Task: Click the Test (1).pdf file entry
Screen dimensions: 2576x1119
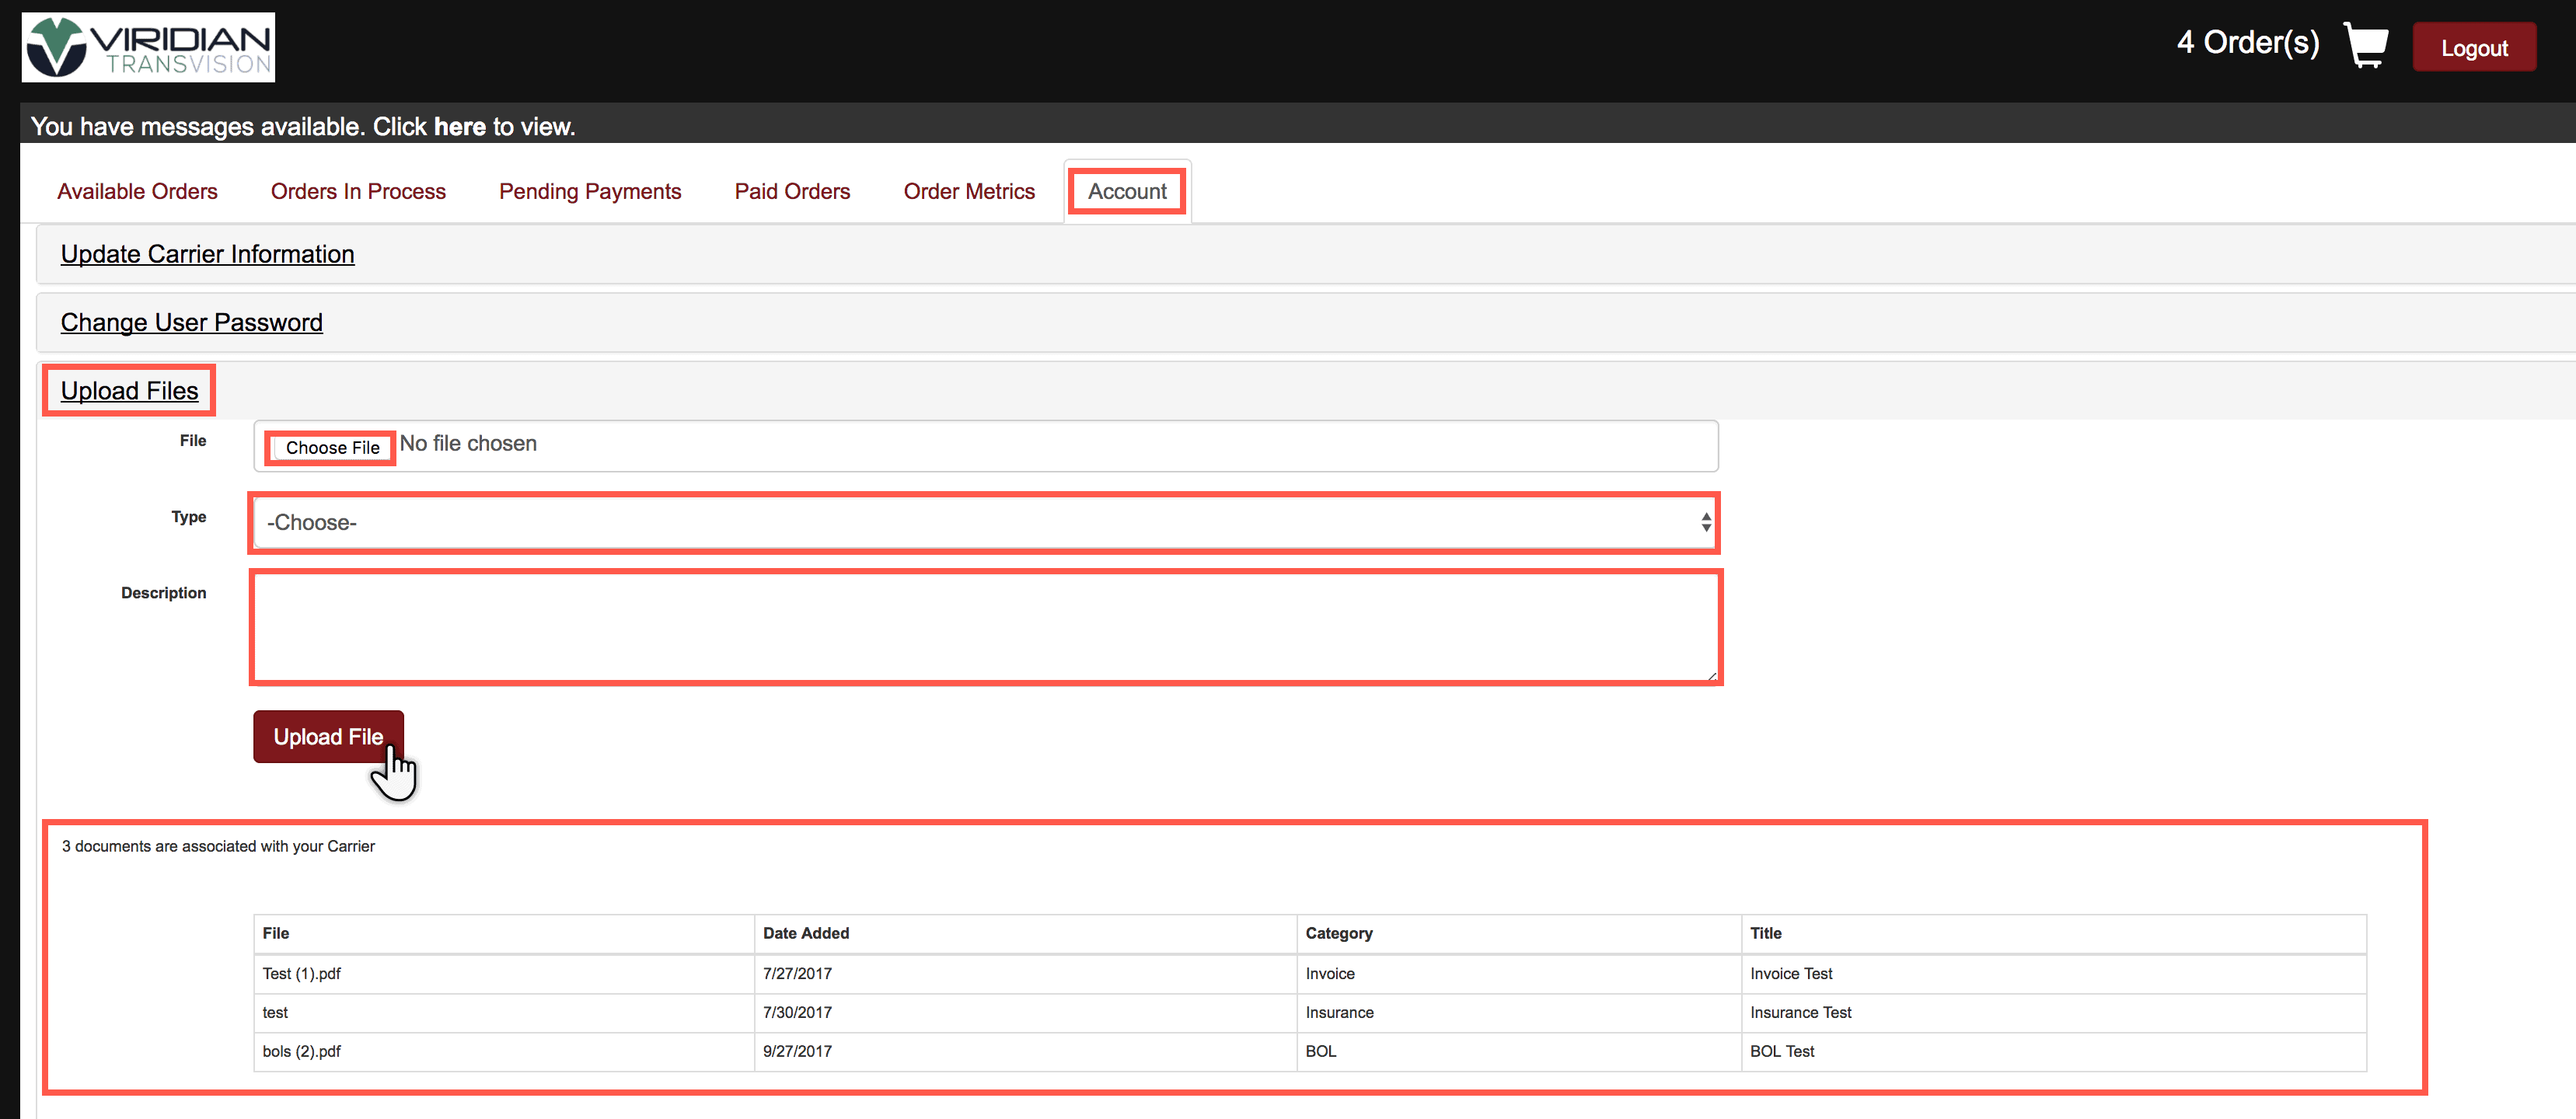Action: [x=301, y=973]
